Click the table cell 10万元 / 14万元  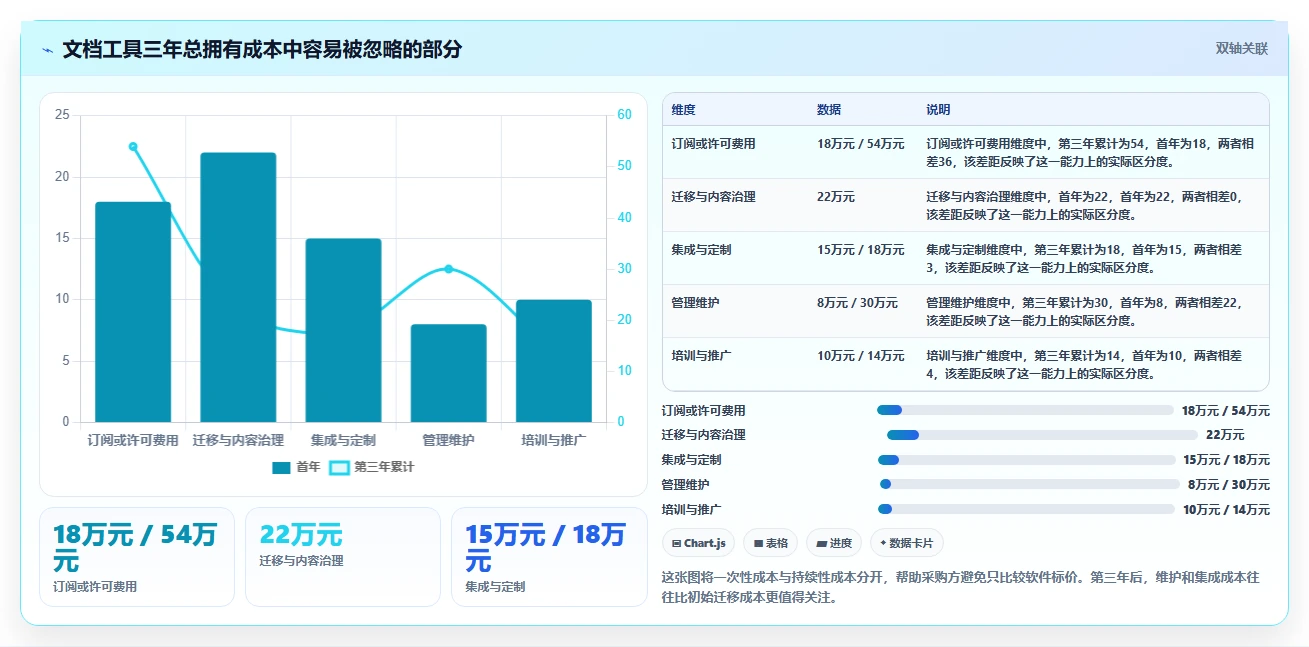click(x=861, y=356)
